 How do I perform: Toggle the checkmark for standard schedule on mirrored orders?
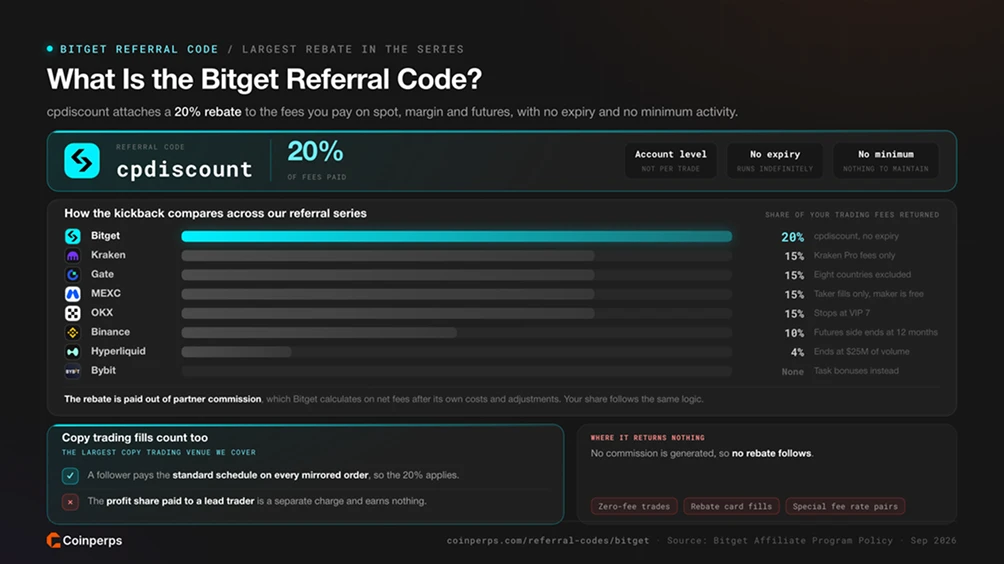pyautogui.click(x=70, y=476)
